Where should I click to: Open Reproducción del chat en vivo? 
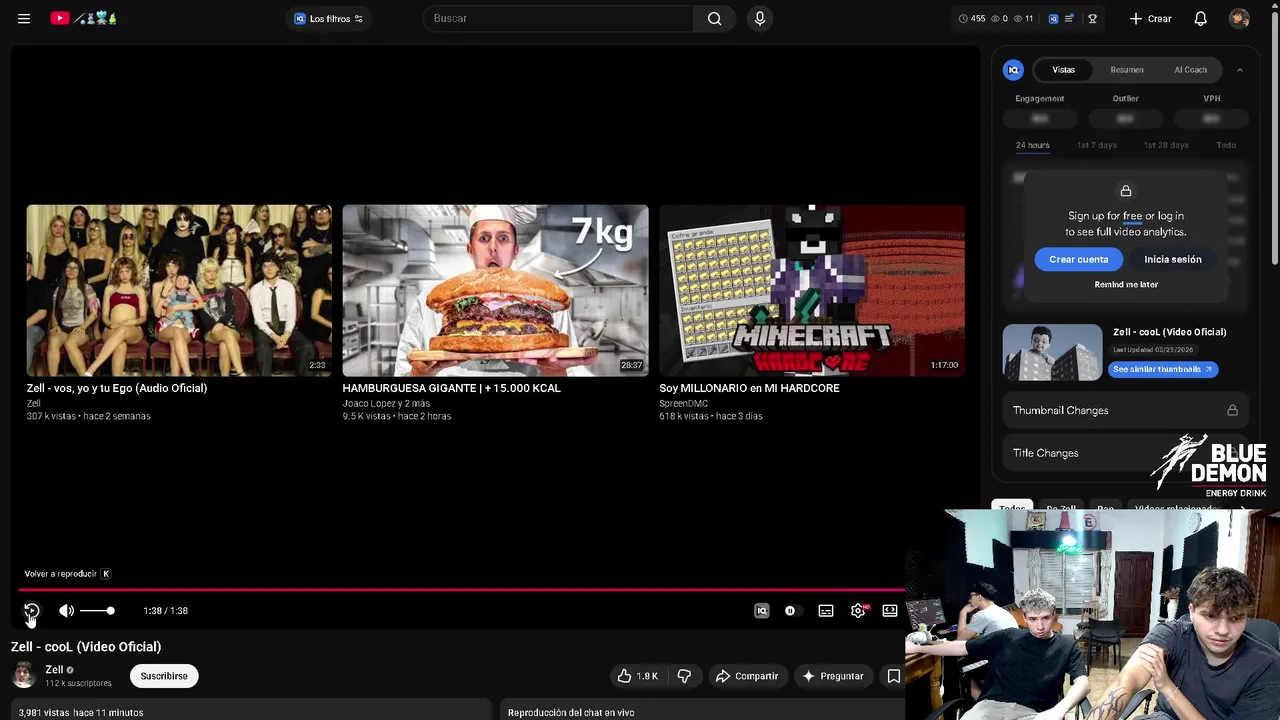pos(571,712)
